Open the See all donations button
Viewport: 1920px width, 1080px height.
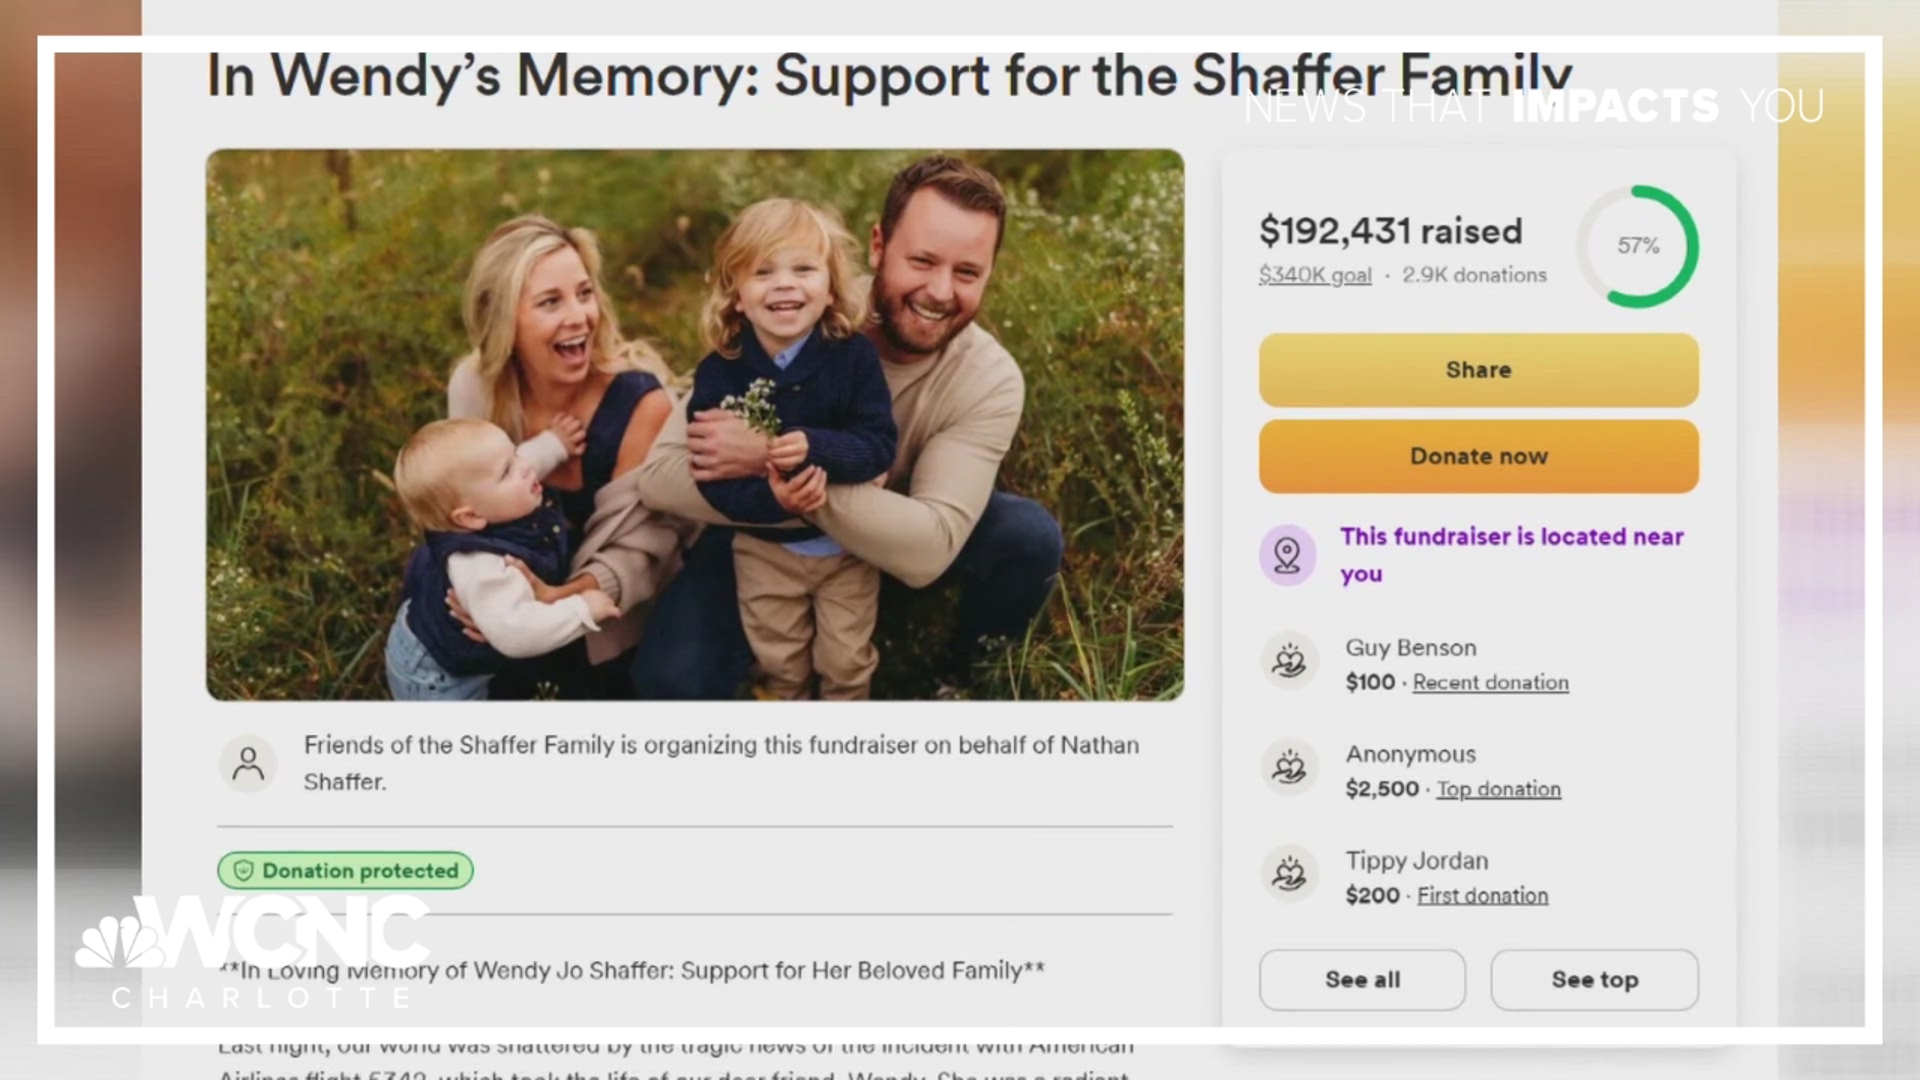pos(1362,980)
